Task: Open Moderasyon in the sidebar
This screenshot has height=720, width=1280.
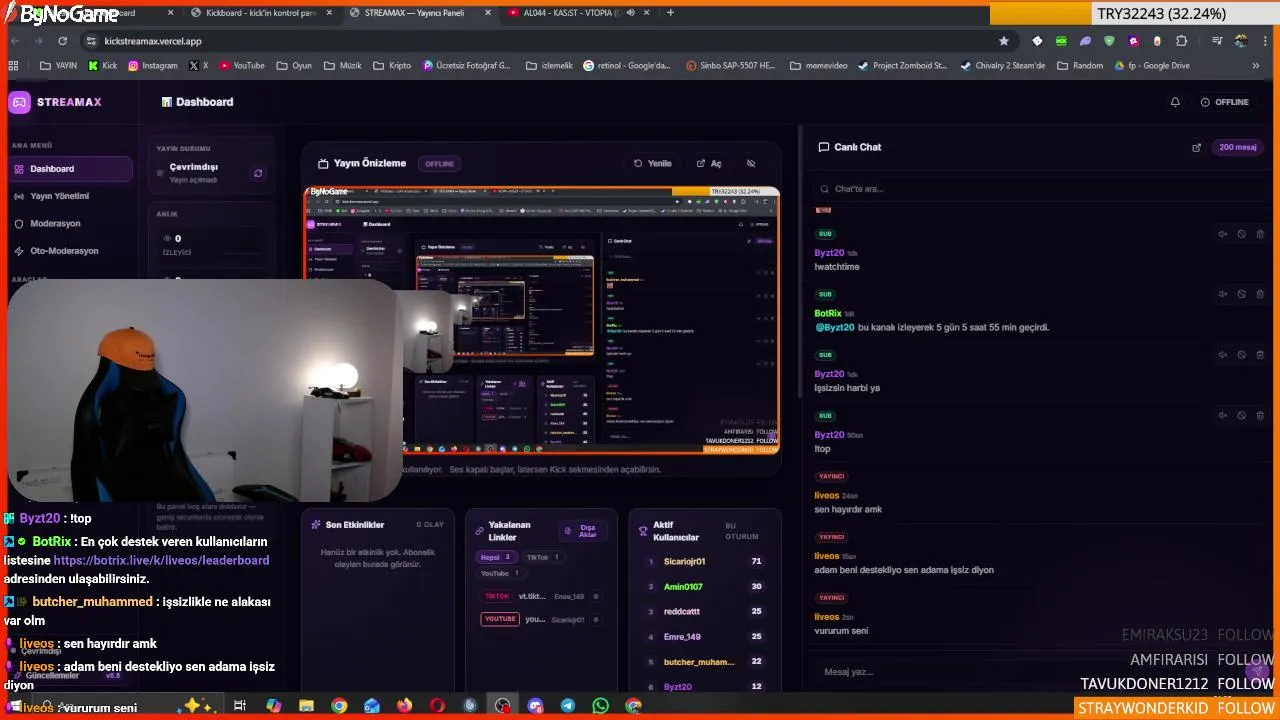Action: (70, 223)
